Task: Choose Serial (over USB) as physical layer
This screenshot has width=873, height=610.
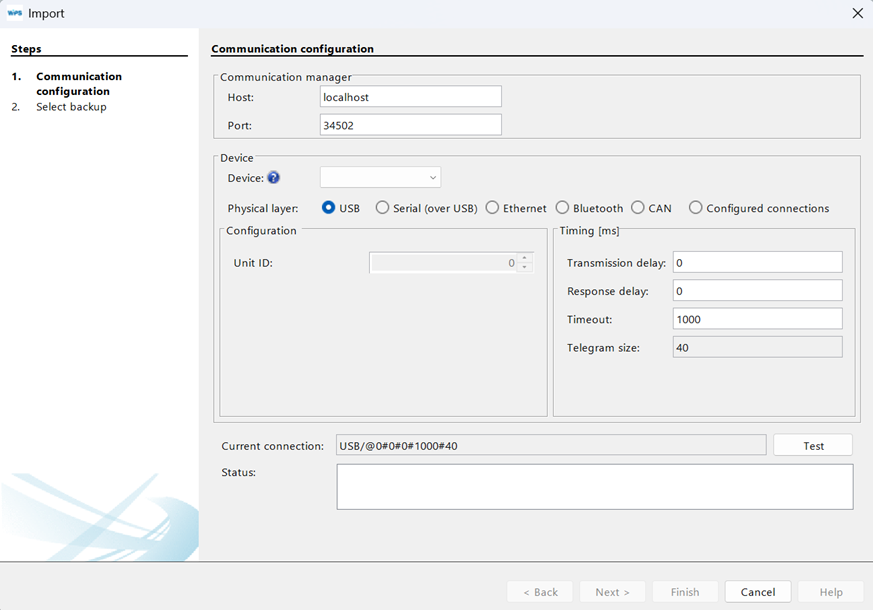Action: (x=382, y=207)
